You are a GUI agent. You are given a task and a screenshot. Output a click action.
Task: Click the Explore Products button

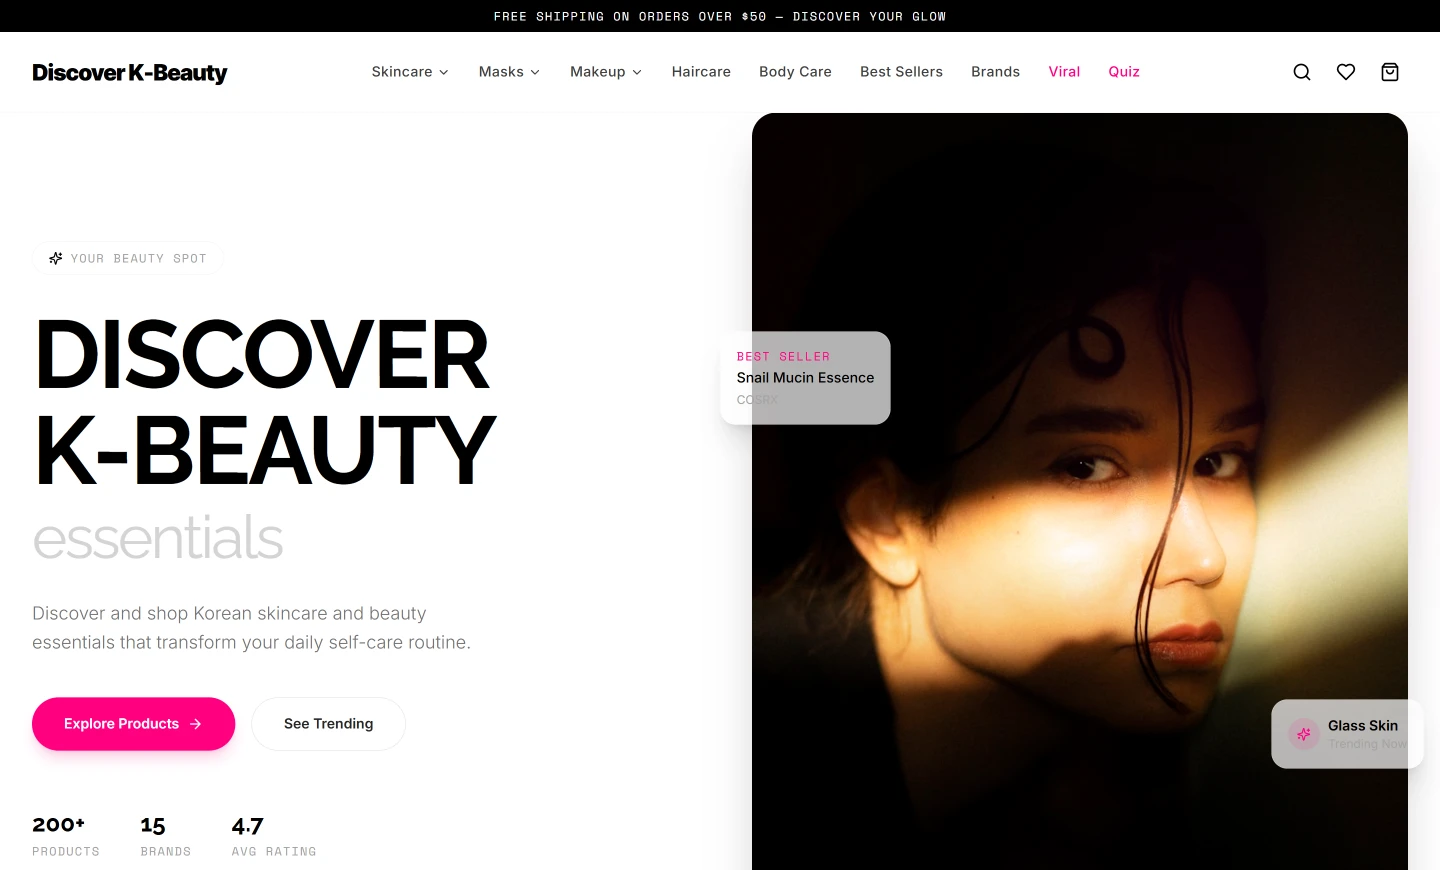(133, 723)
